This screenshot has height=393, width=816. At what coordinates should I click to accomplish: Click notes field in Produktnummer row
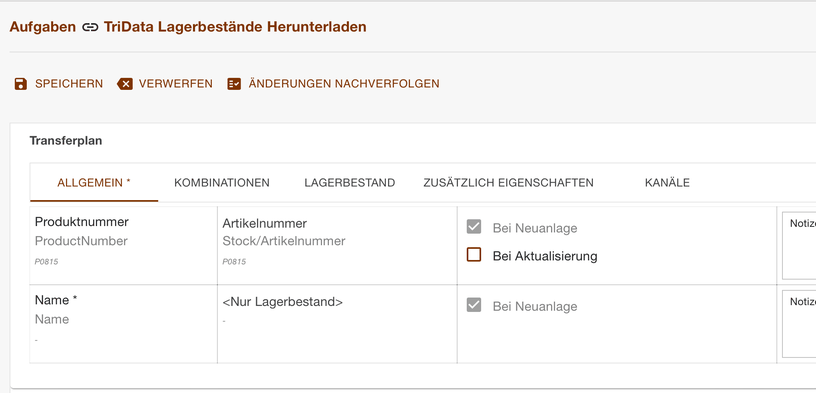[799, 246]
